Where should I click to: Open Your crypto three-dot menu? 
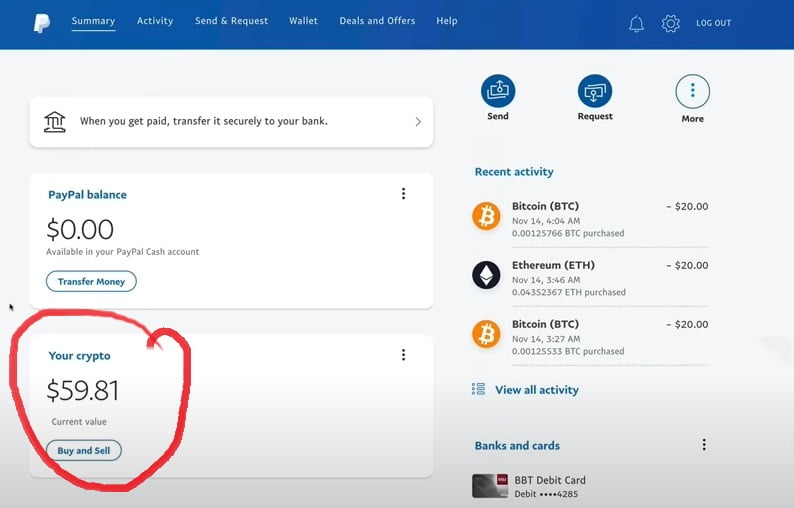403,355
